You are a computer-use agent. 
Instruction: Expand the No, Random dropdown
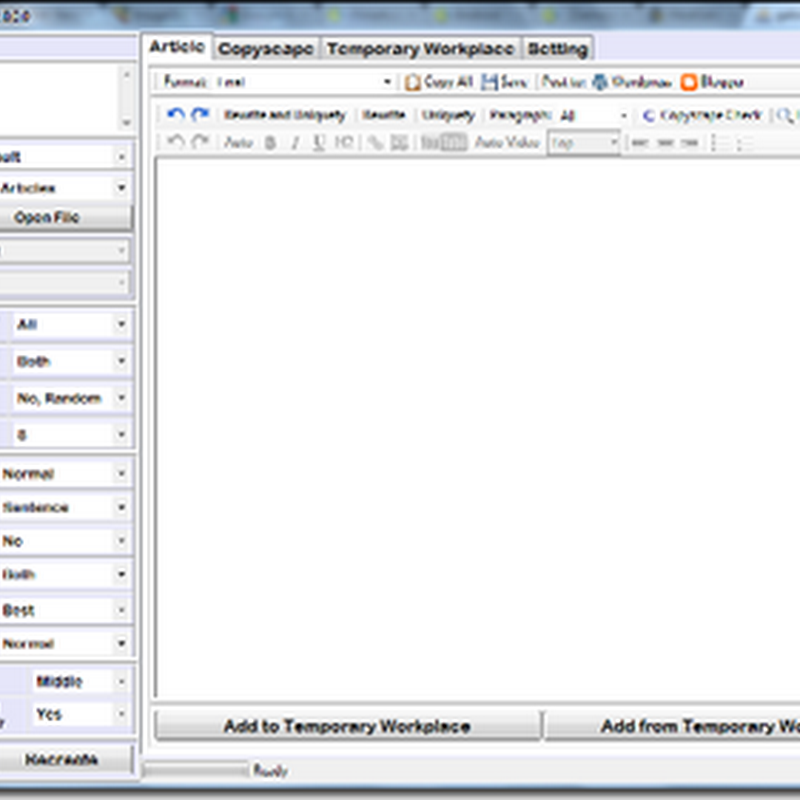(x=71, y=398)
